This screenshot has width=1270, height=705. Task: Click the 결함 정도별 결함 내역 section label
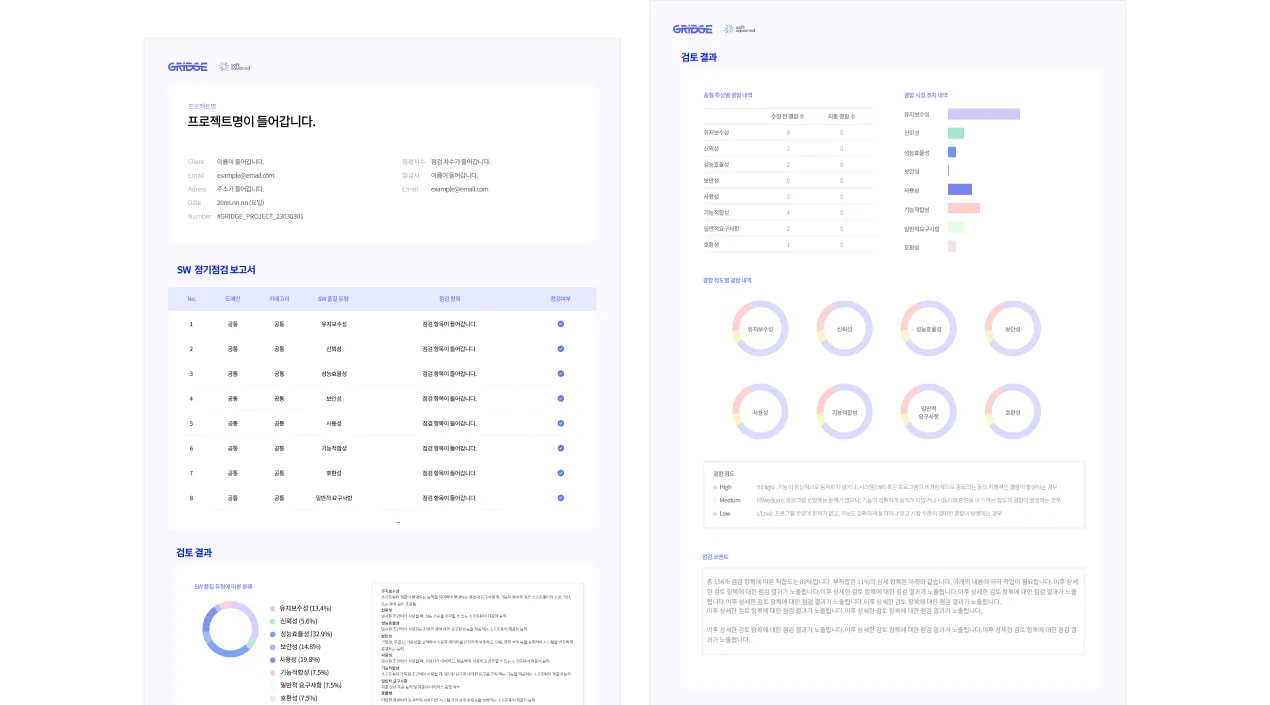[727, 281]
